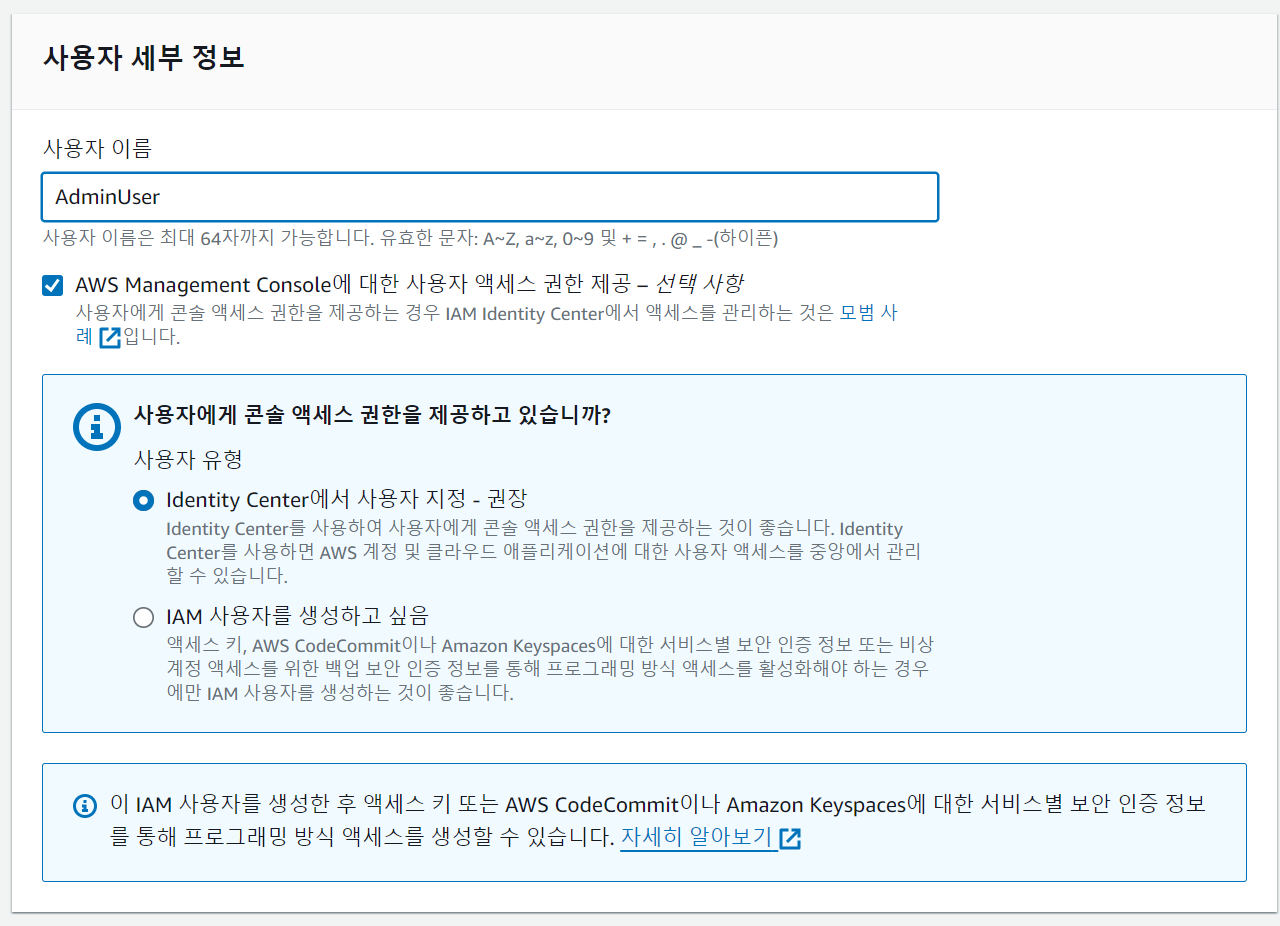Click the external link icon beside 모범 사례

[x=110, y=338]
